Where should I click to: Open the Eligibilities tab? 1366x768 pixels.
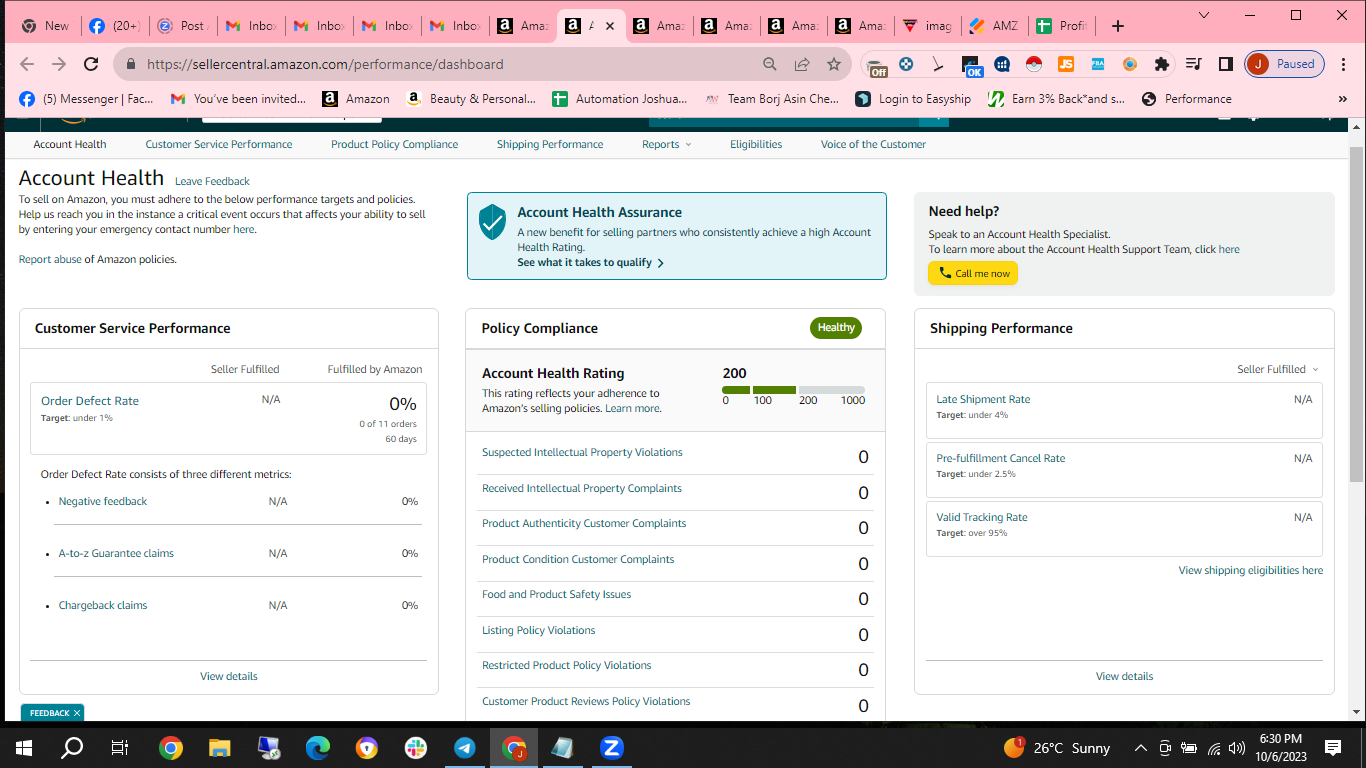[756, 144]
